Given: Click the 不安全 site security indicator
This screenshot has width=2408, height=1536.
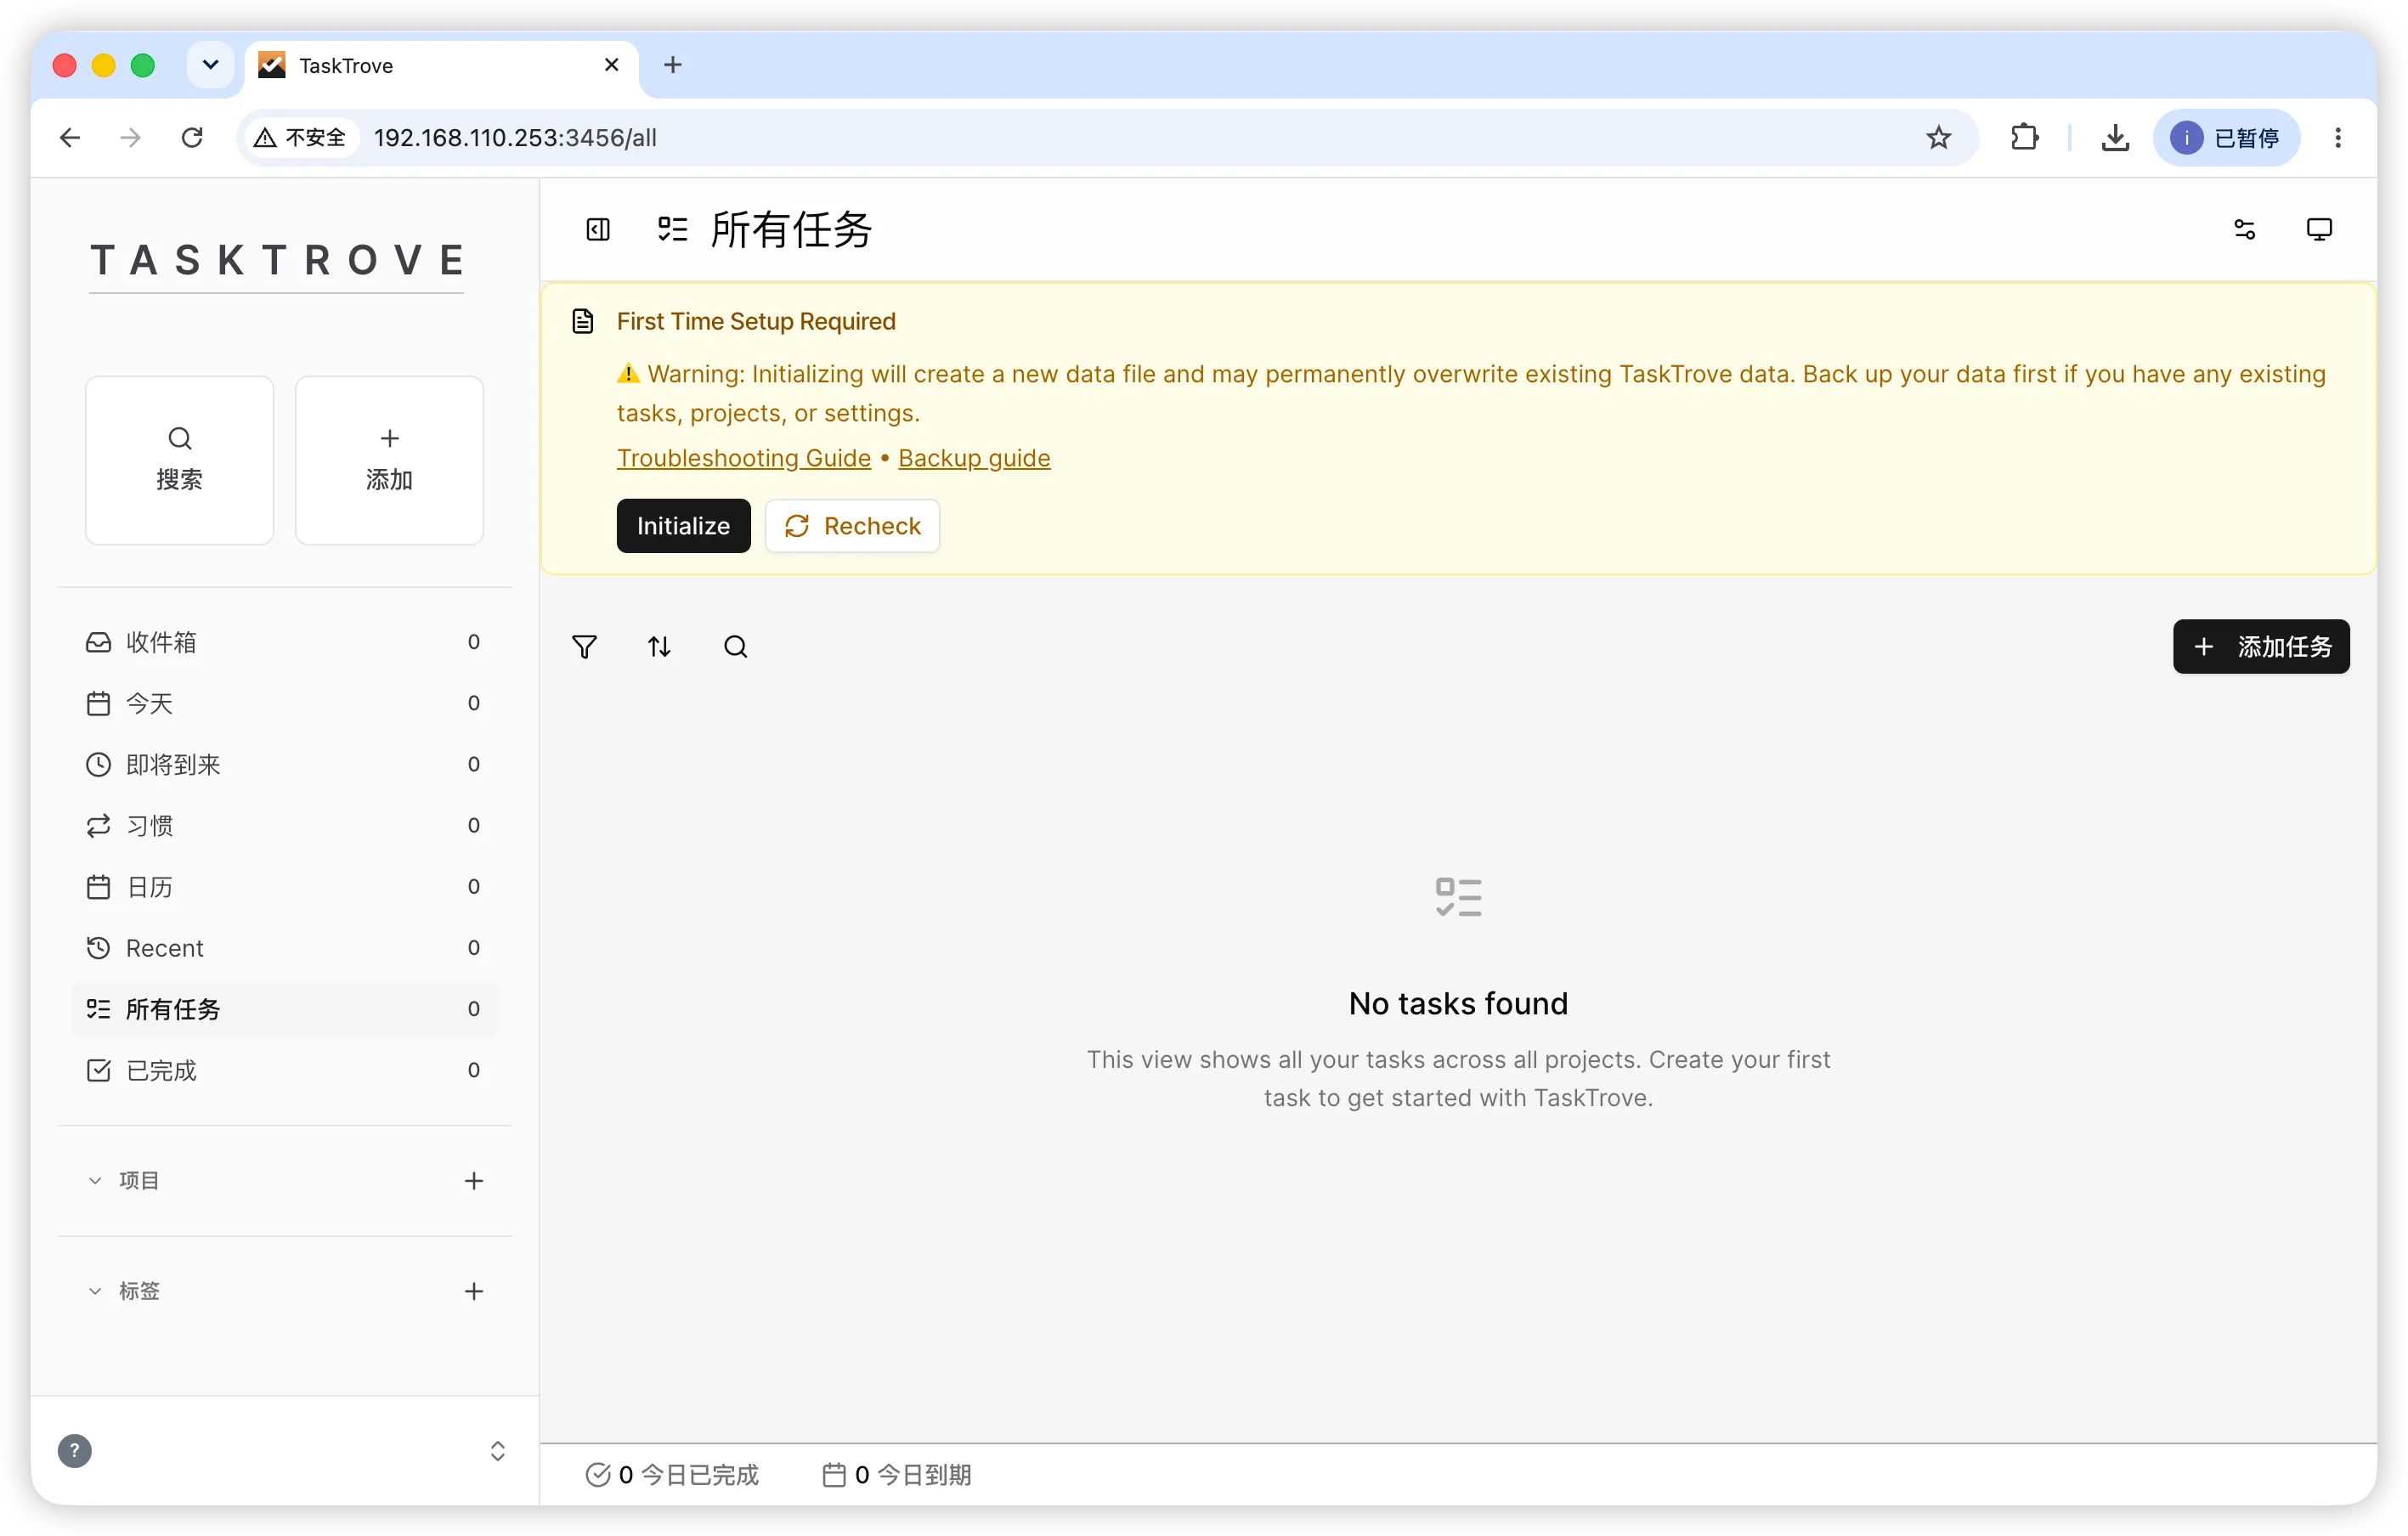Looking at the screenshot, I should click(x=299, y=138).
